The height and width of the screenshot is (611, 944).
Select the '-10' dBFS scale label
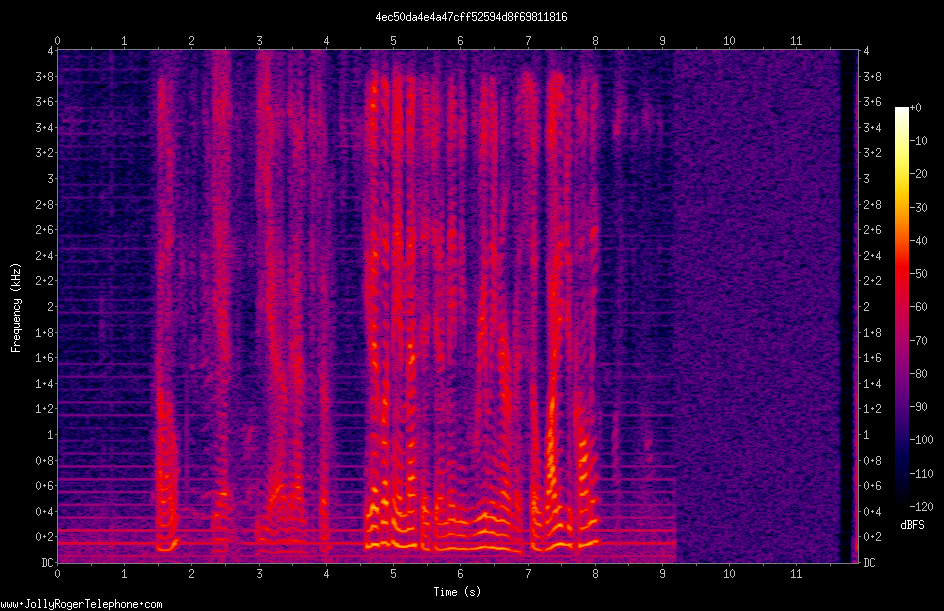[919, 141]
